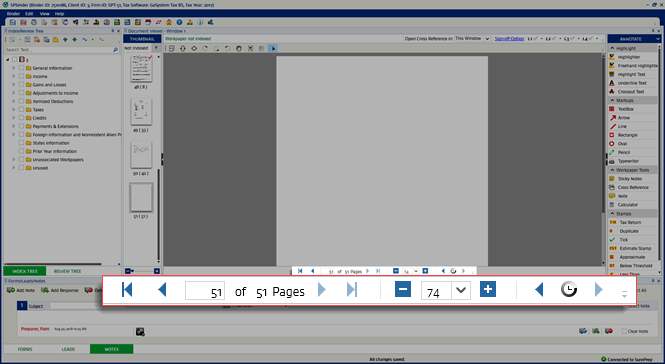Collapse the Markups section

(612, 101)
